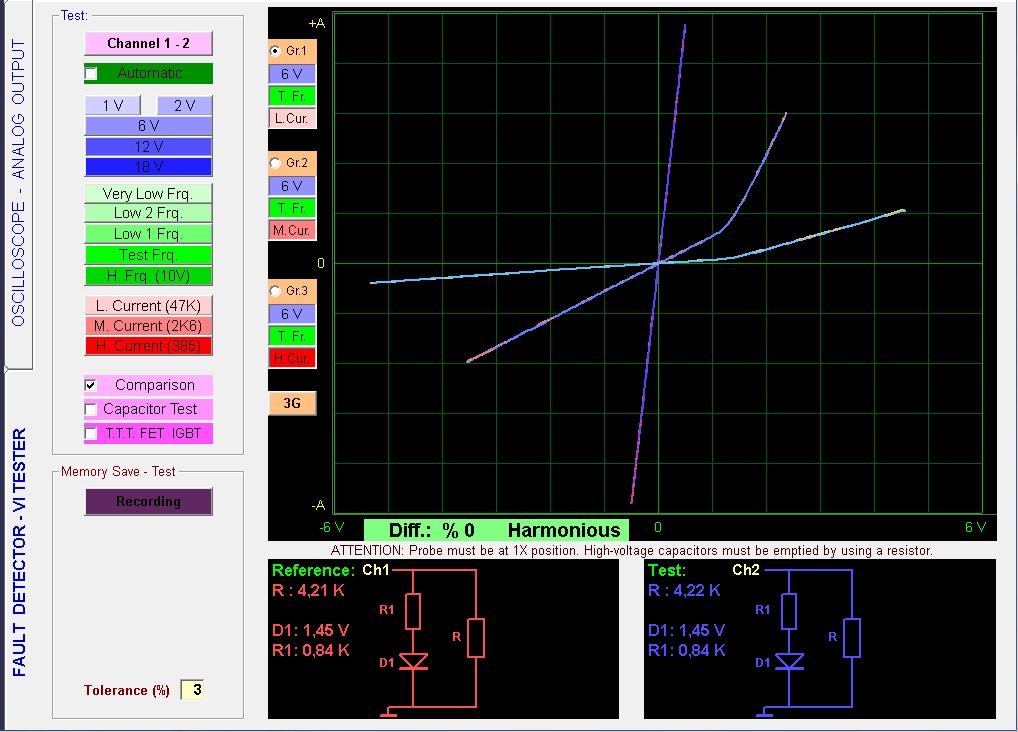Toggle the T.T.T. FET IGBT checkbox
The image size is (1018, 732).
click(92, 434)
